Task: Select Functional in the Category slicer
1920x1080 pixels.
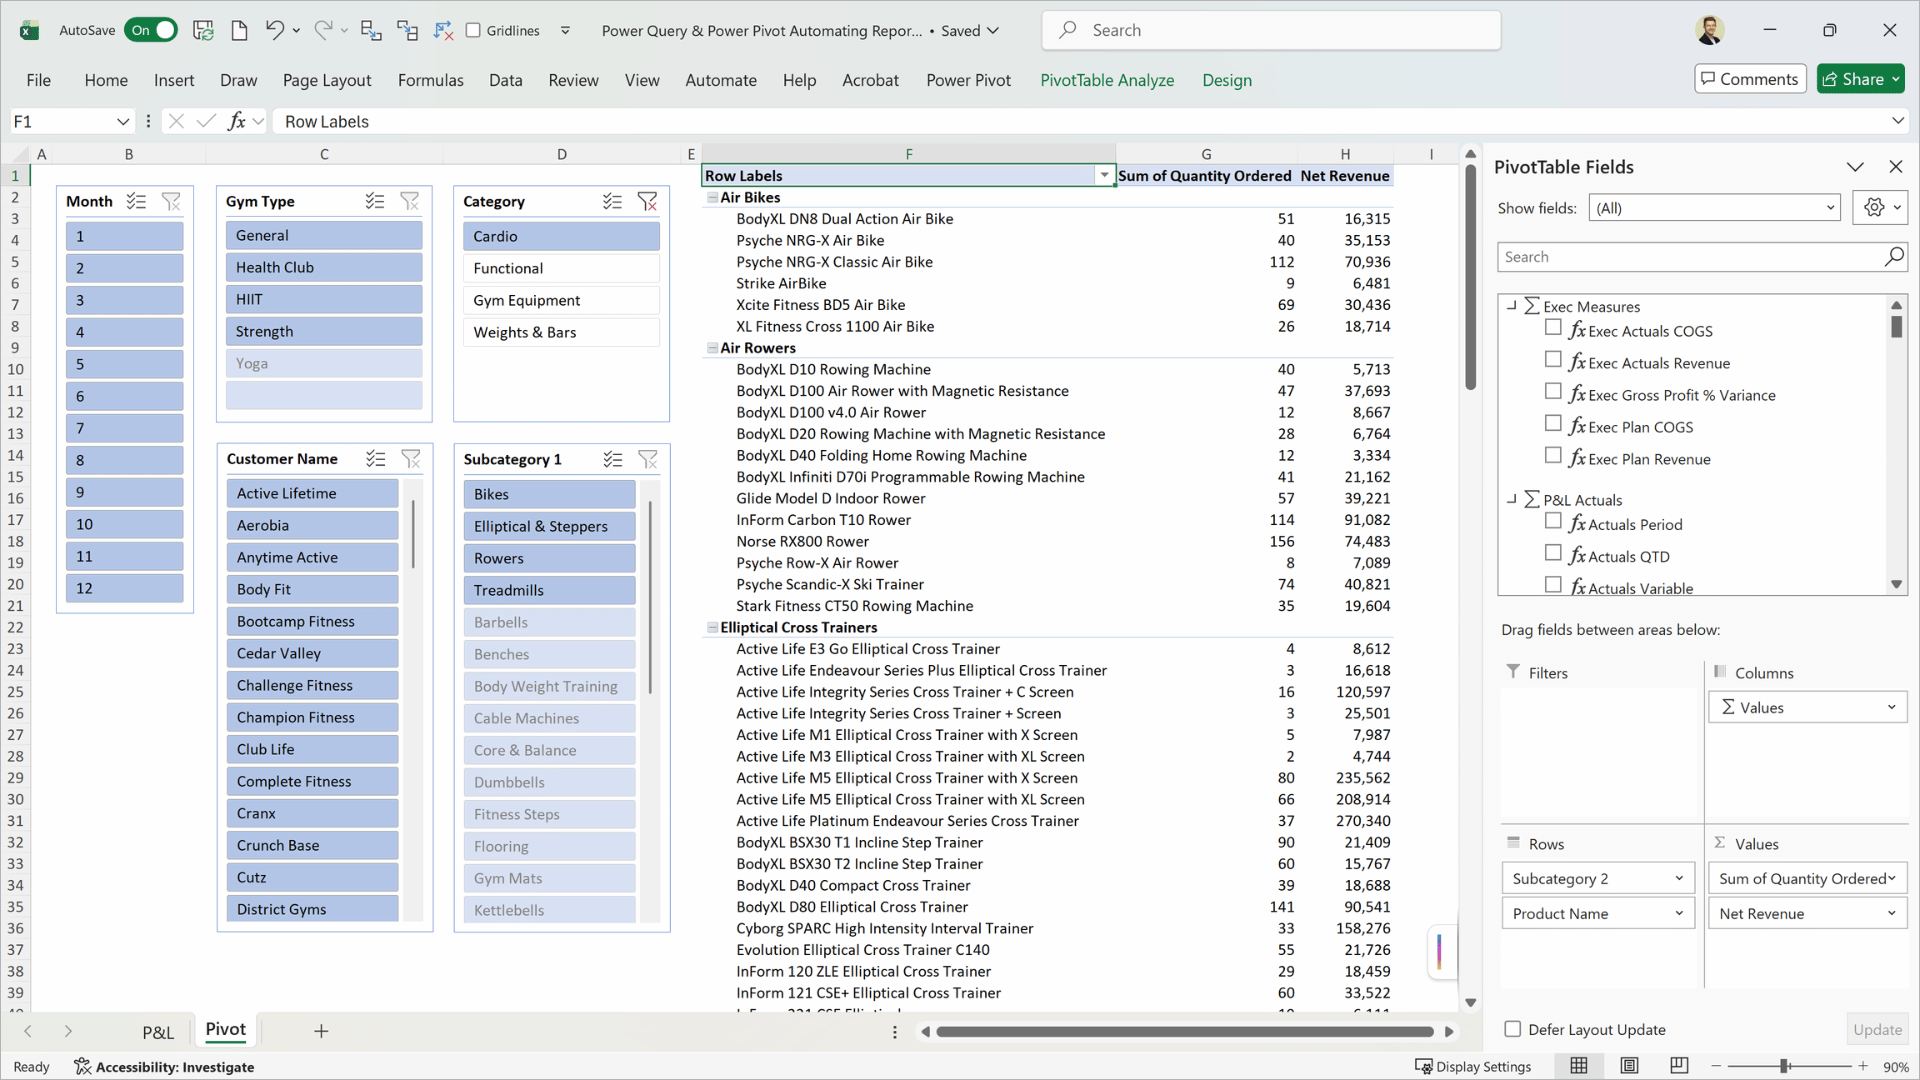Action: click(x=561, y=268)
